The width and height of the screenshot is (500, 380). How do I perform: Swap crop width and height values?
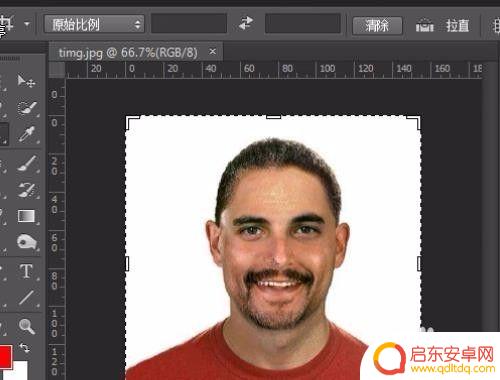[246, 23]
